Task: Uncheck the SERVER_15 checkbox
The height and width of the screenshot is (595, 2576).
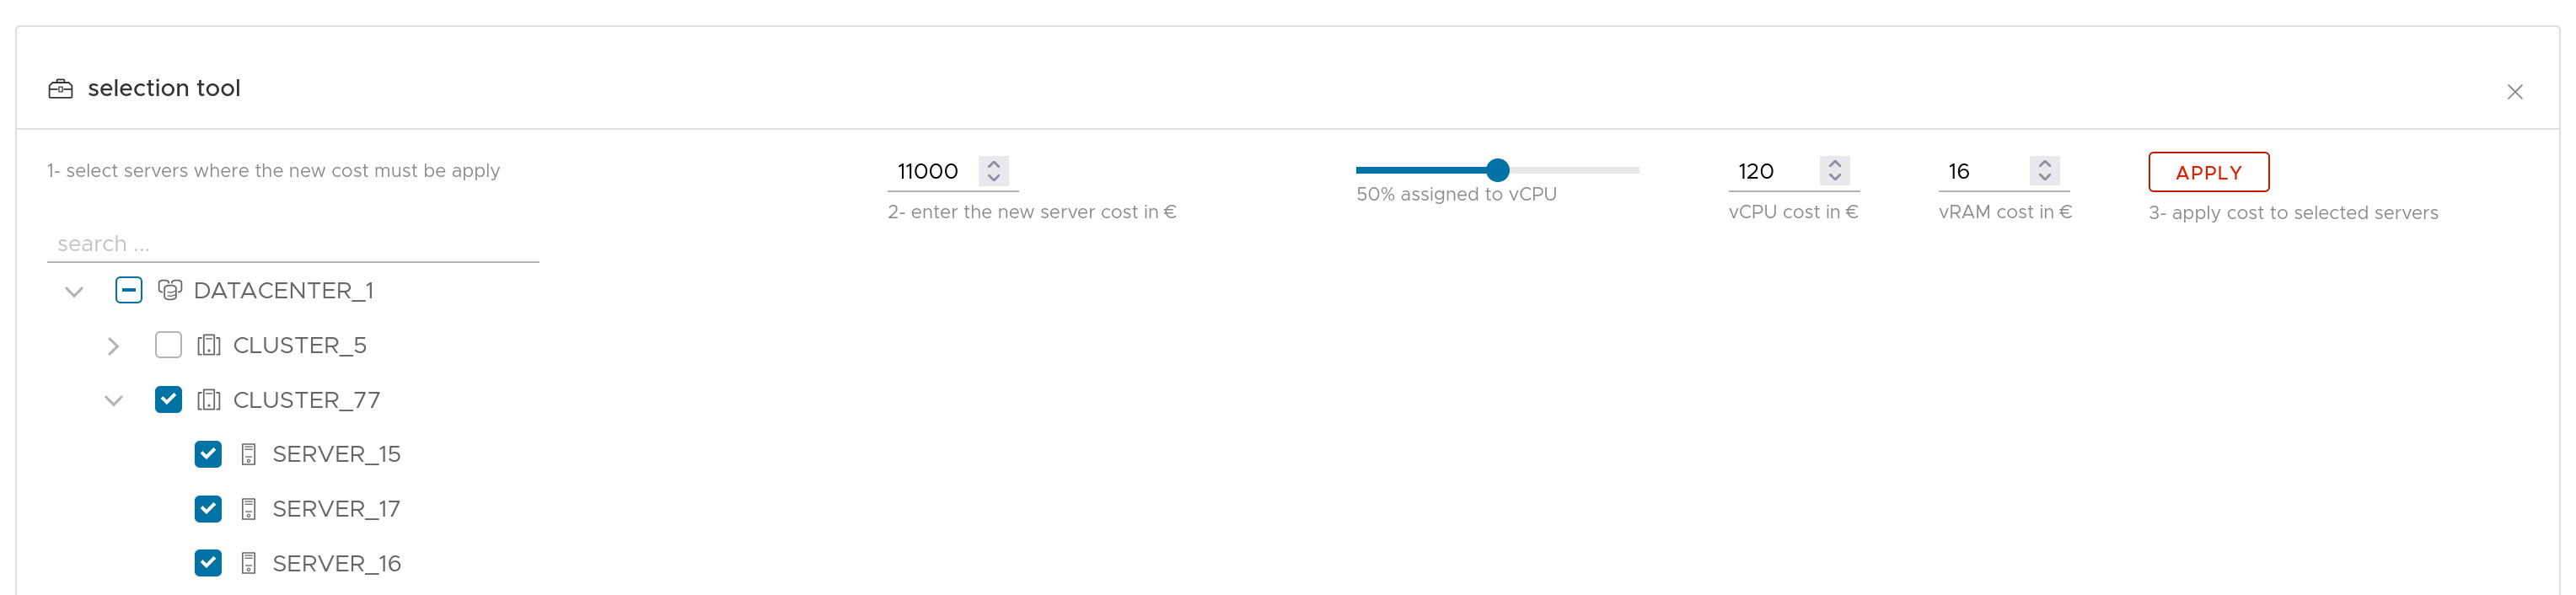Action: point(208,454)
